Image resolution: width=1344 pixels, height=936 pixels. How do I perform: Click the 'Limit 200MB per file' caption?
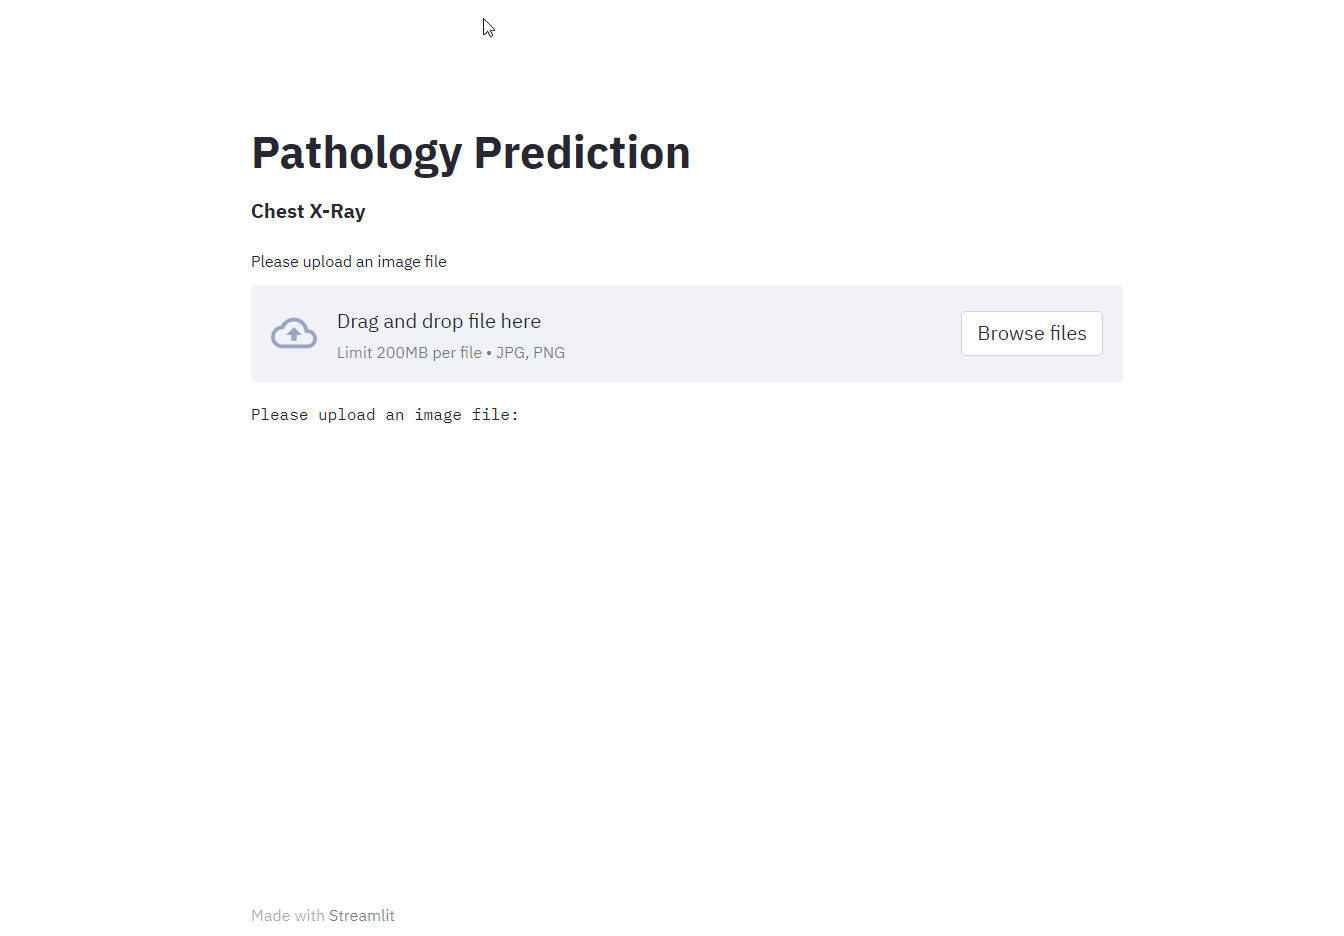point(410,352)
